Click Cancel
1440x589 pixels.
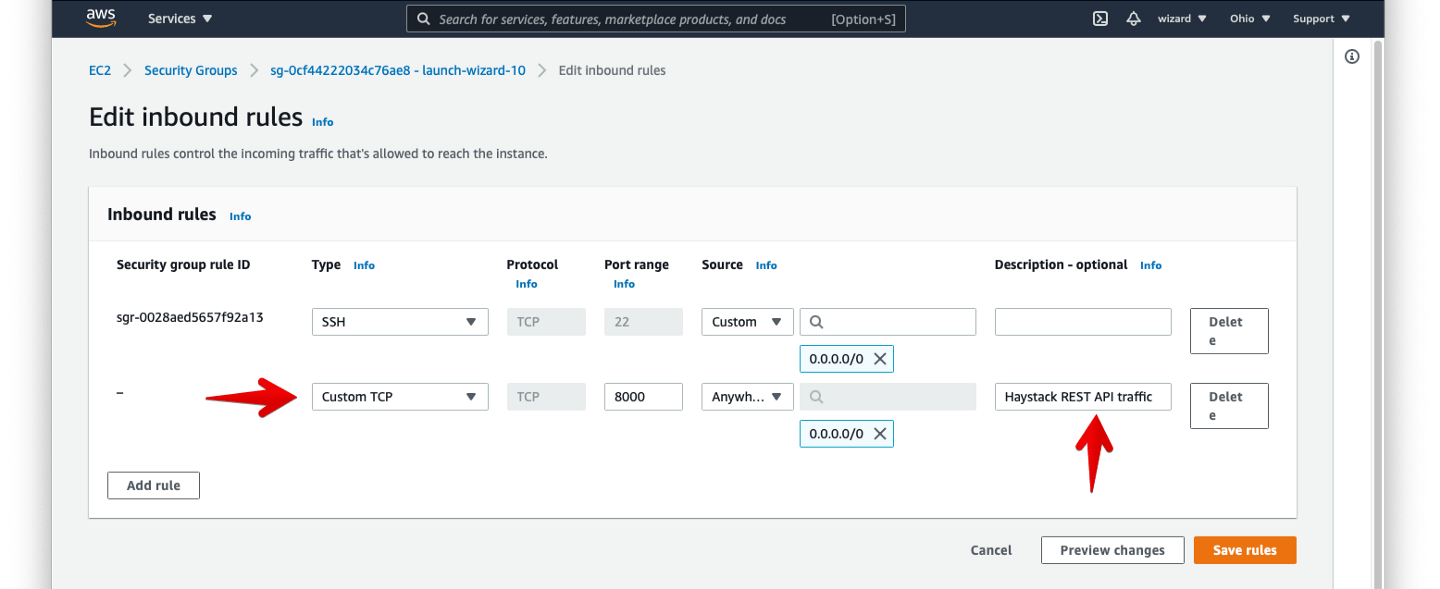click(x=991, y=550)
